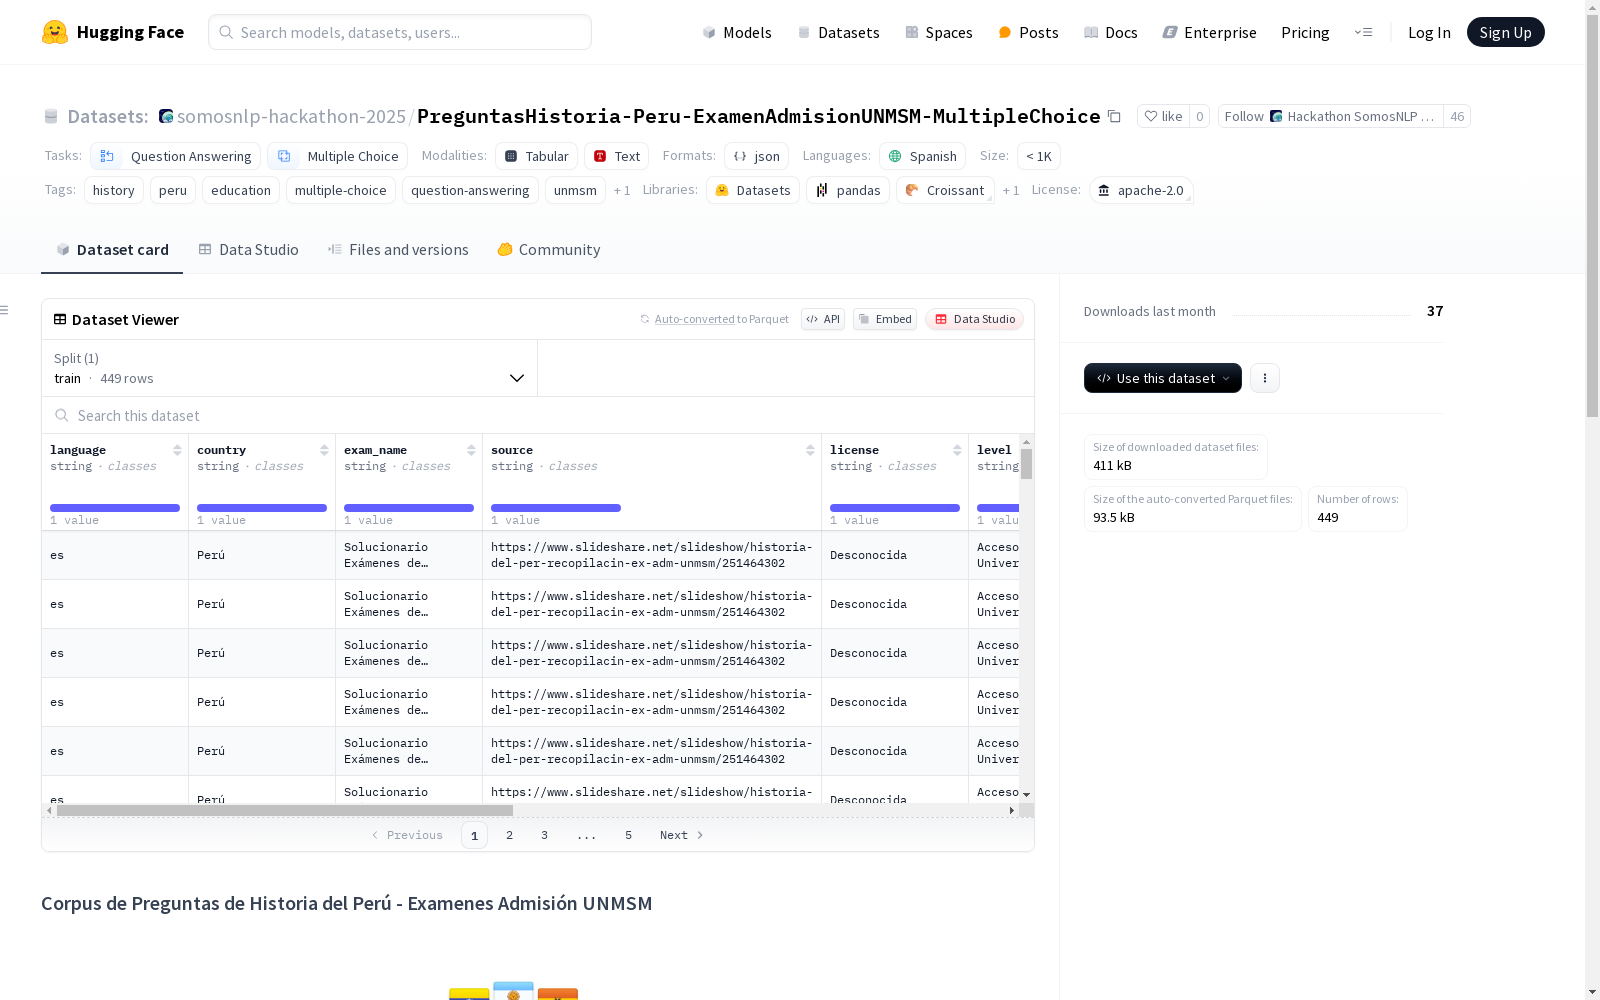Sort the exam_name column
This screenshot has height=1000, width=1600.
coord(471,450)
